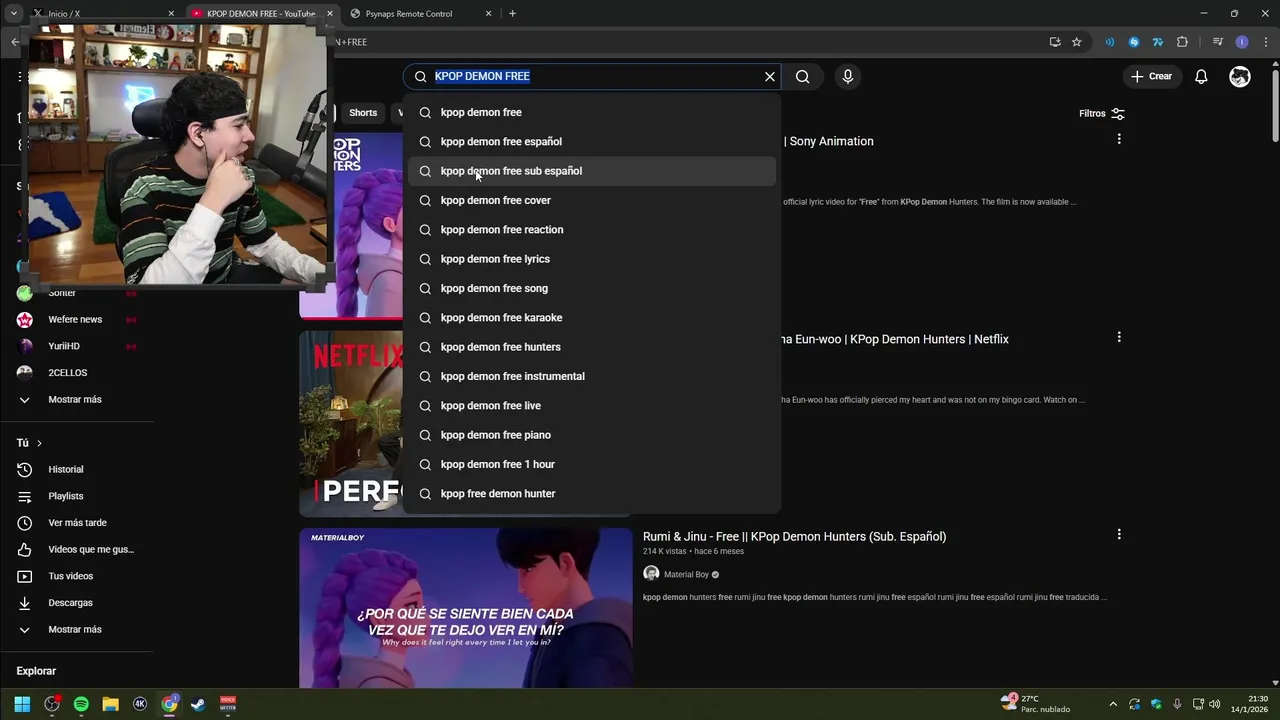Screen dimensions: 1280x720
Task: Open Videos que me gustan in sidebar
Action: pos(90,549)
